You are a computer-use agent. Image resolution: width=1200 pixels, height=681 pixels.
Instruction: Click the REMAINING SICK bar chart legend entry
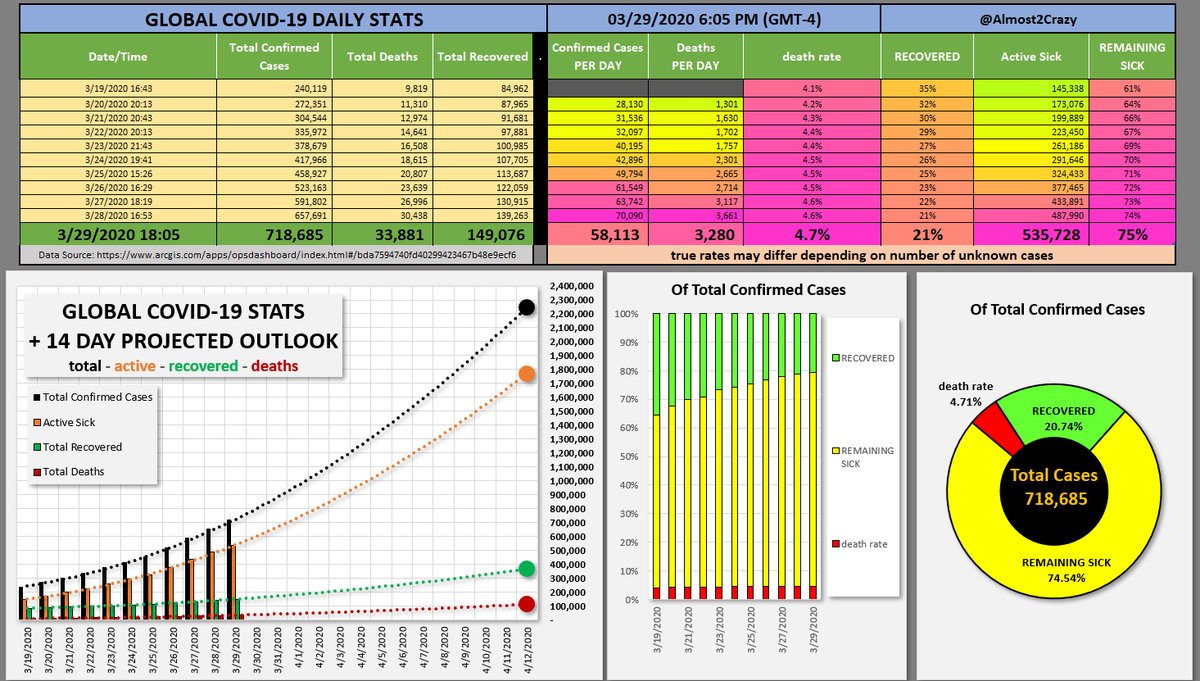[x=863, y=457]
